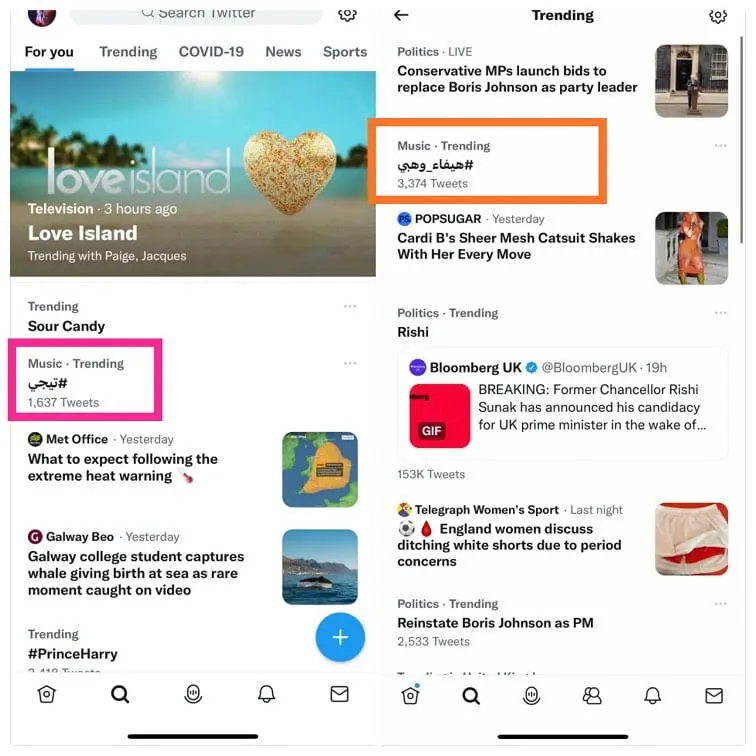
Task: Click the Search Twitter input field
Action: point(196,15)
